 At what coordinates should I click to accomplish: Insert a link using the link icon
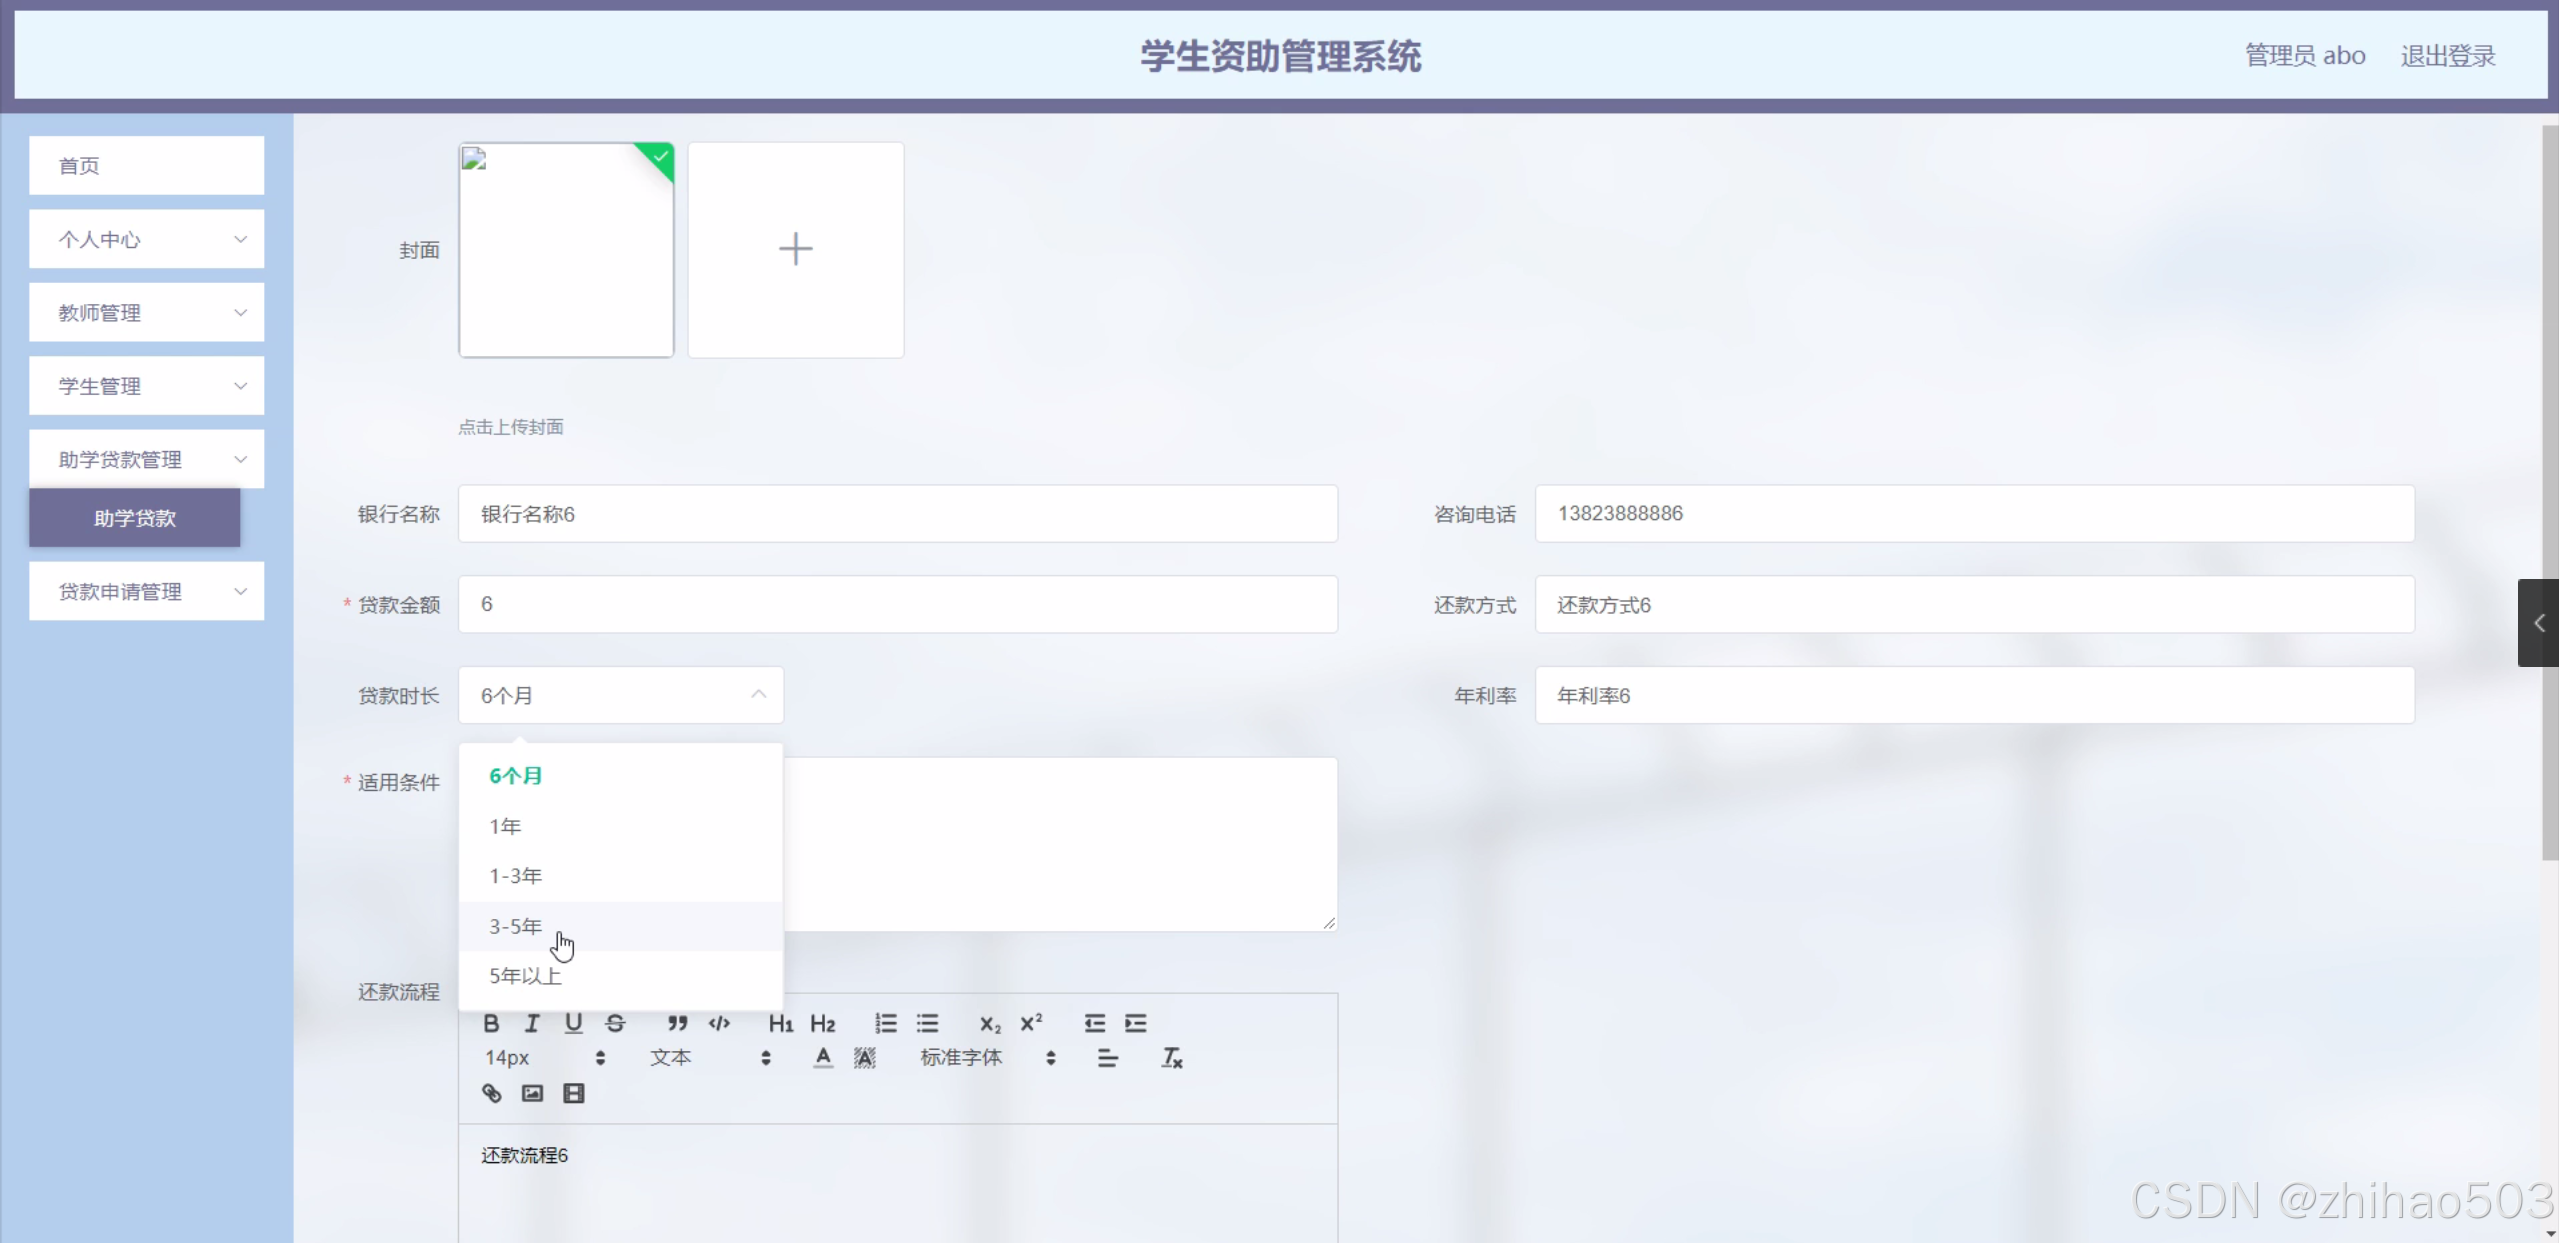[x=491, y=1093]
